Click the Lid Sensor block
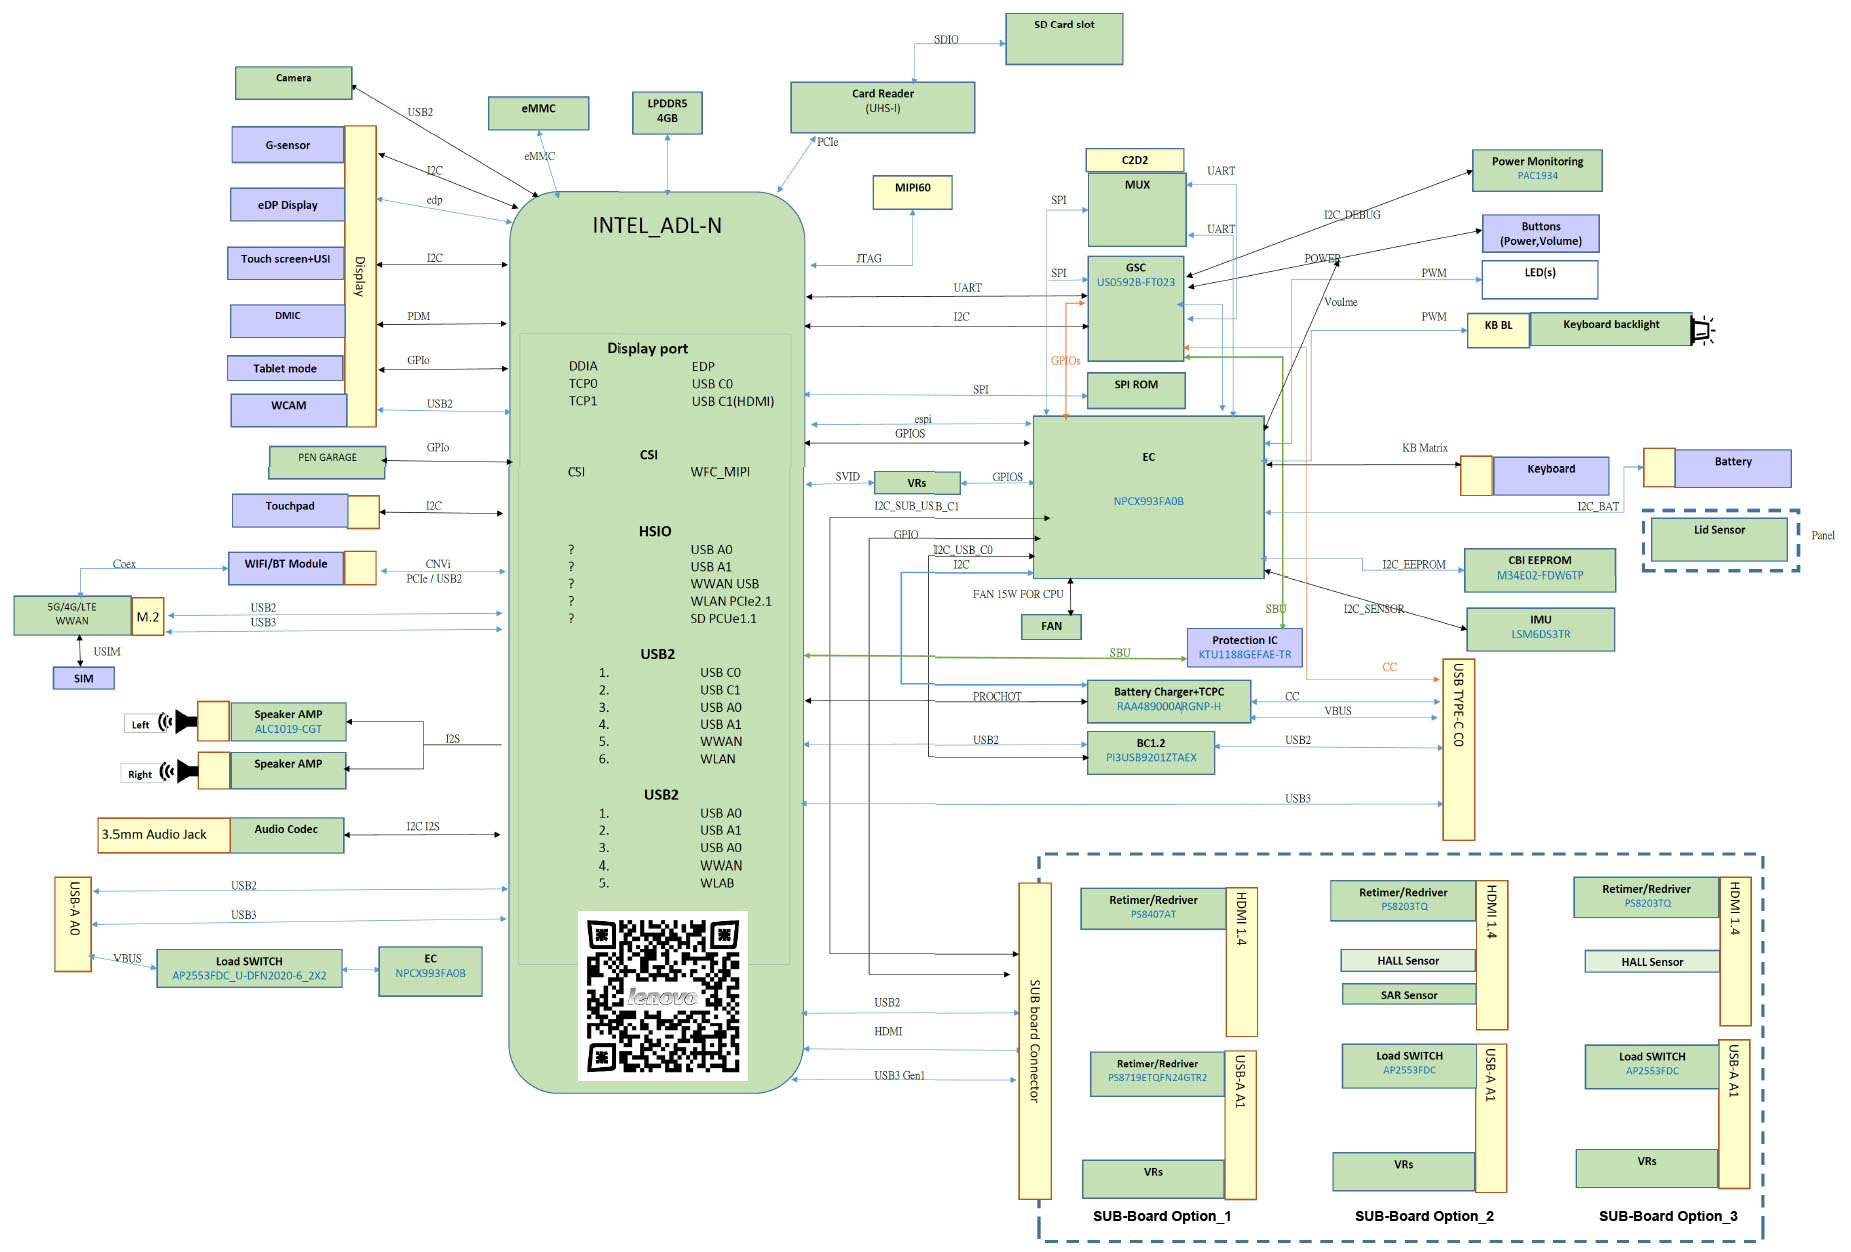1851x1252 pixels. tap(1719, 539)
